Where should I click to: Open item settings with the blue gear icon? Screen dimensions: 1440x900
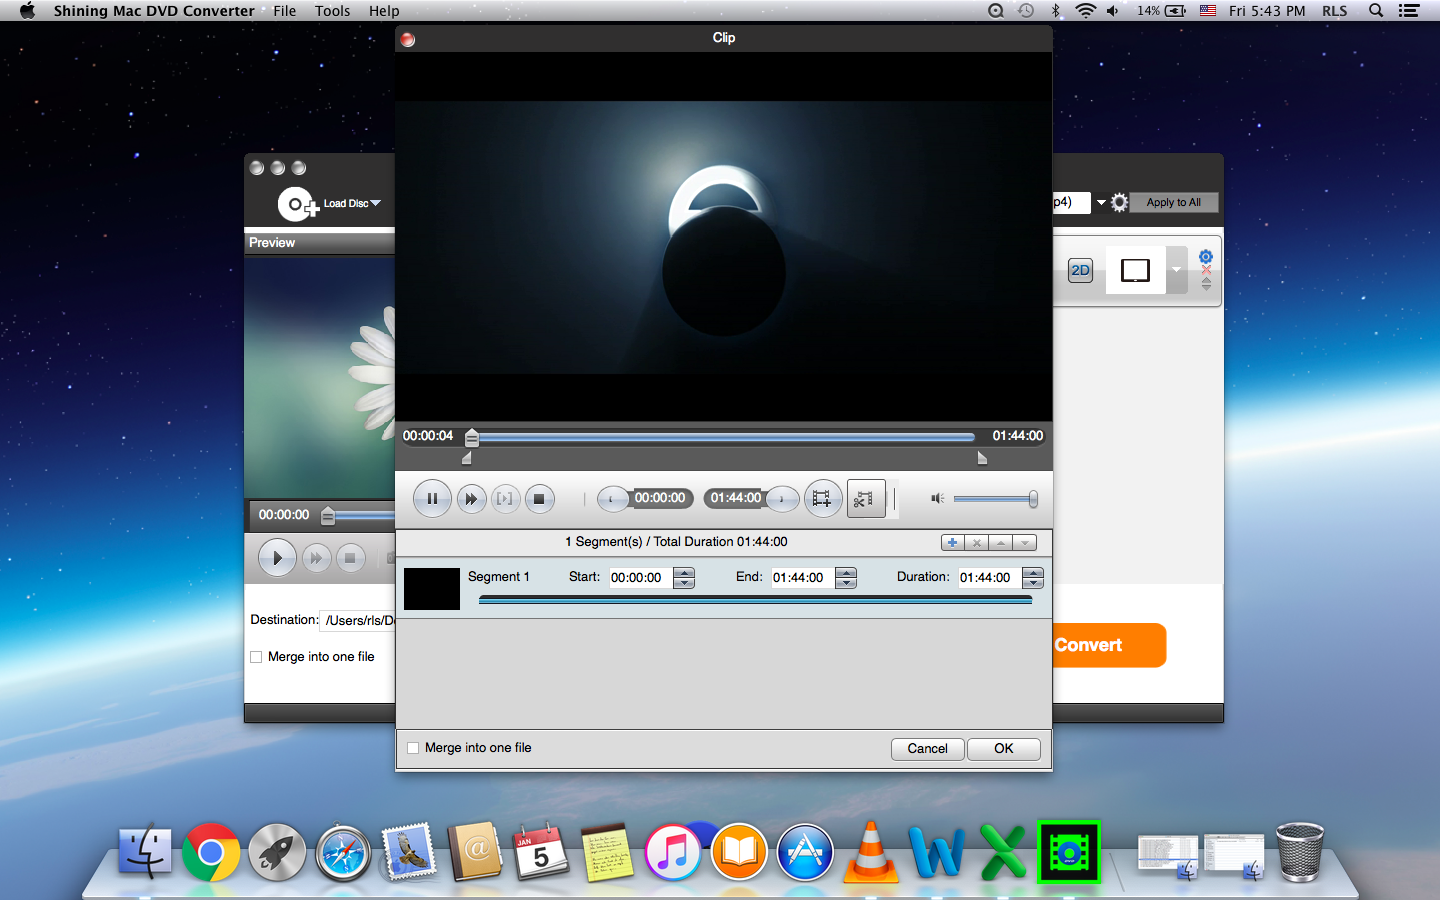[x=1206, y=257]
